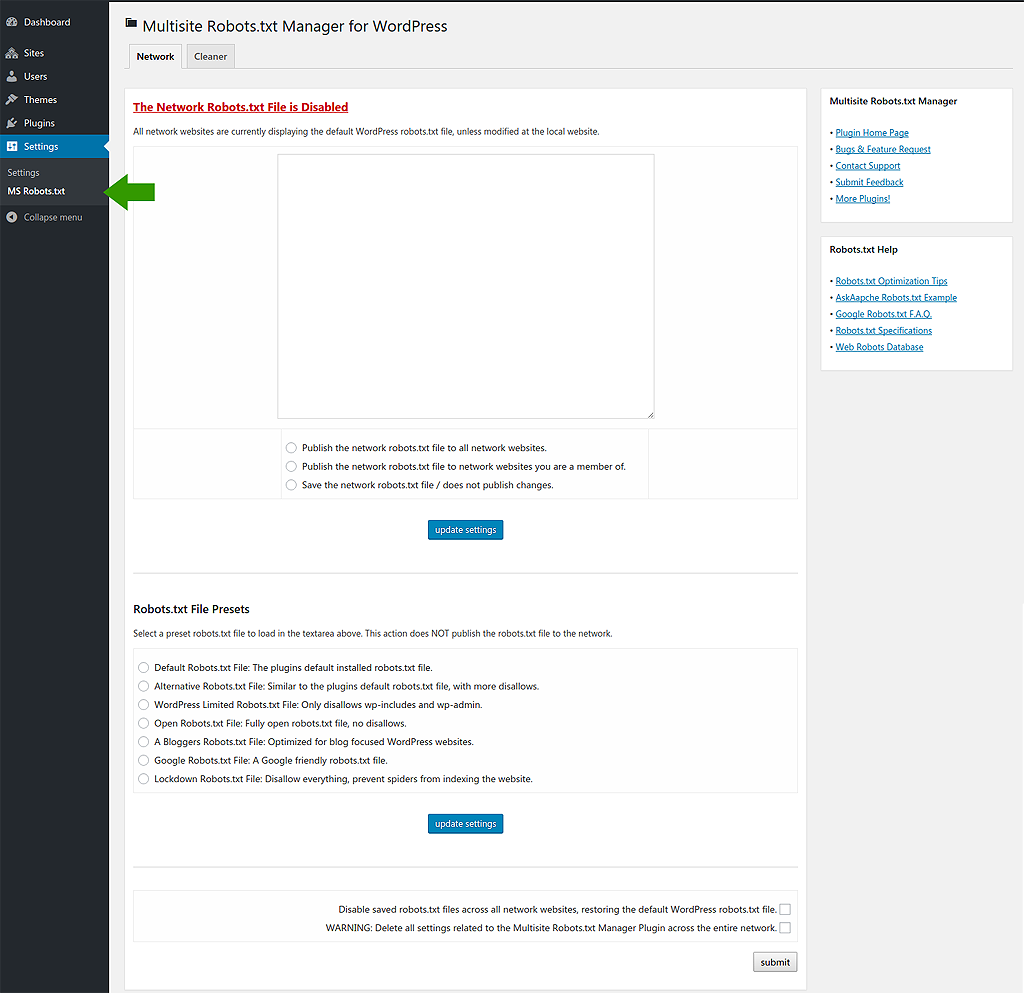This screenshot has height=993, width=1024.
Task: Choose Lockdown Robots.txt File preset
Action: [144, 779]
